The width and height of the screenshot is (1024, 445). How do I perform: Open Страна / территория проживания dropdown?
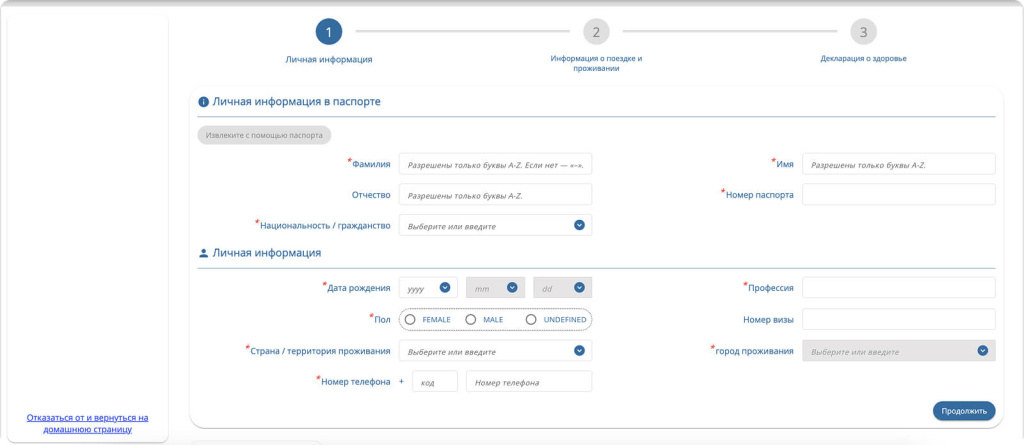tap(579, 351)
